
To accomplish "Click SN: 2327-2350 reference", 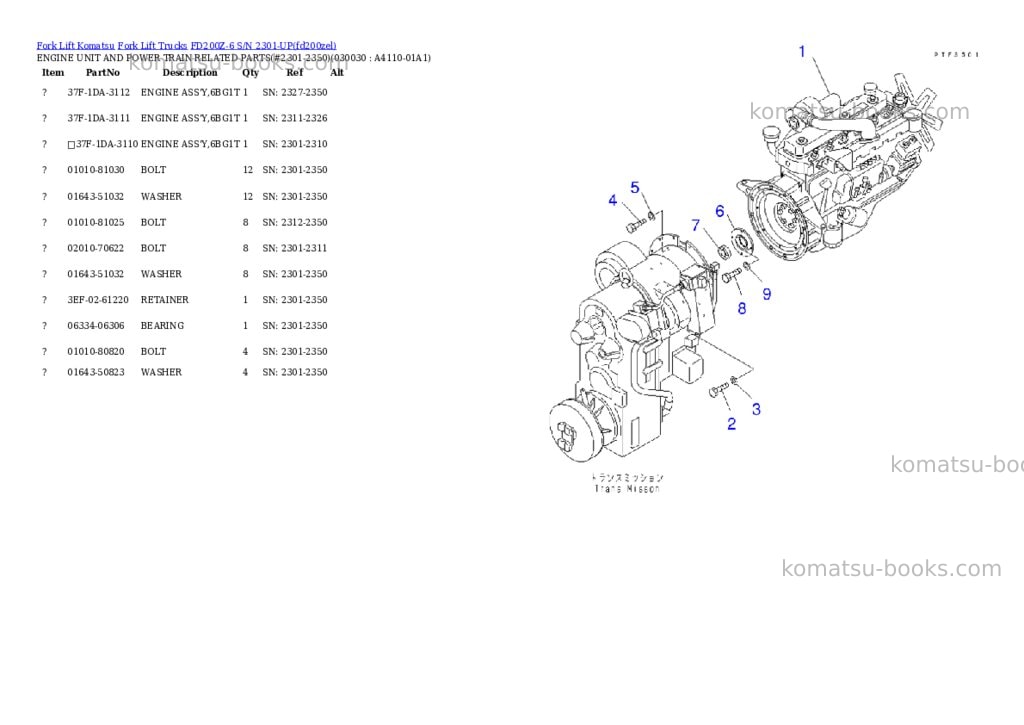I will 295,93.
